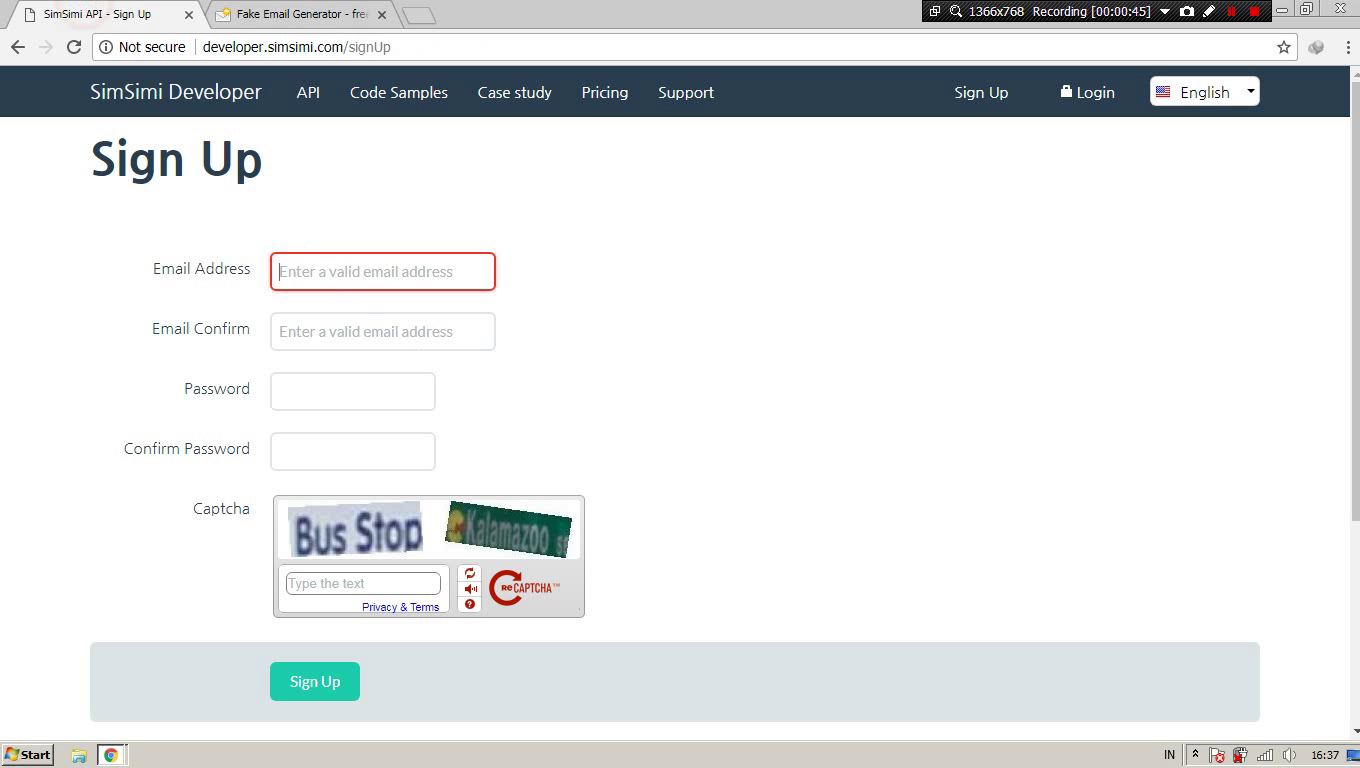
Task: Click the reCAPTCHA logo
Action: point(524,588)
